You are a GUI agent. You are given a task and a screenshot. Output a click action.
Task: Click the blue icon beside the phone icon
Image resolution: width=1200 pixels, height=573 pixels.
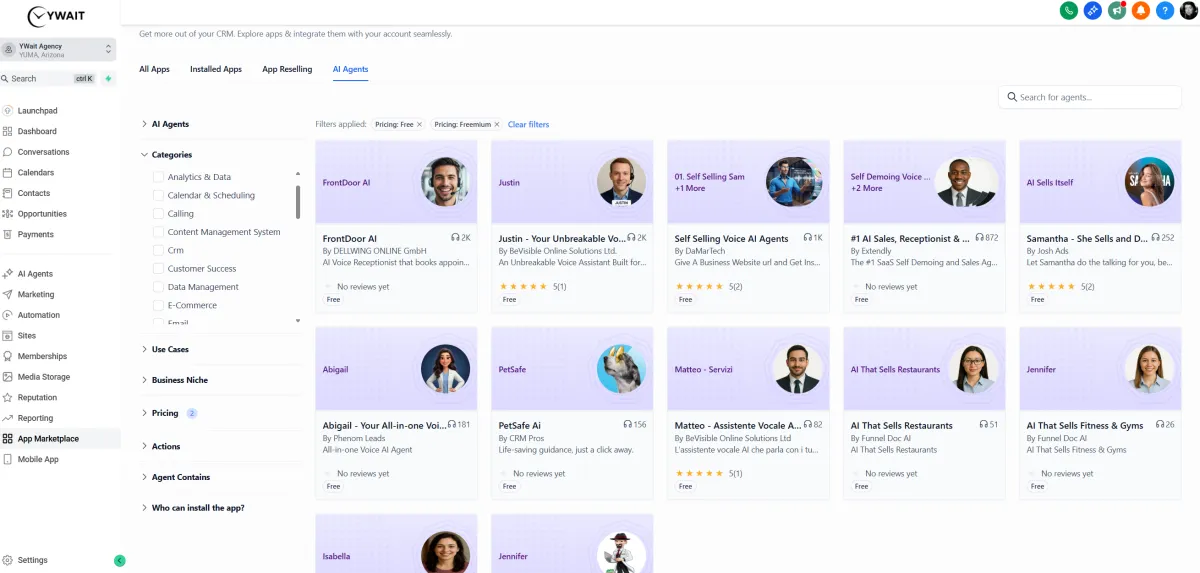coord(1093,10)
